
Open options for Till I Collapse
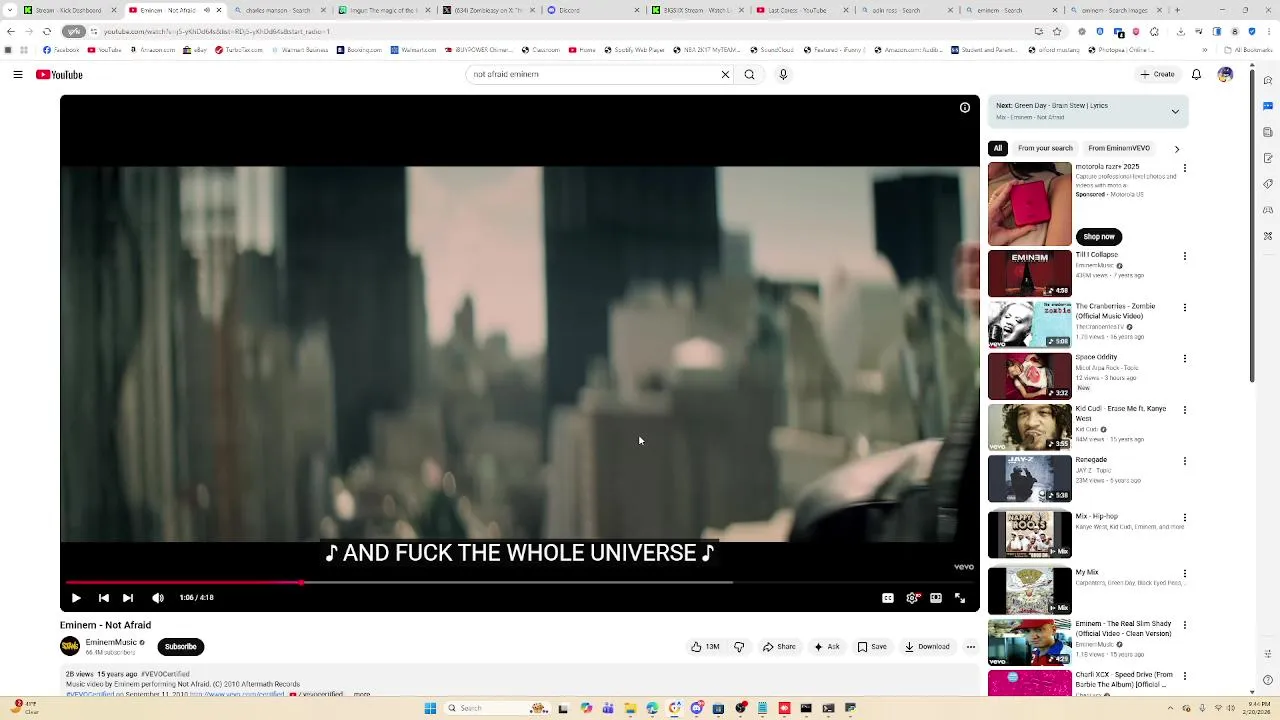tap(1185, 256)
